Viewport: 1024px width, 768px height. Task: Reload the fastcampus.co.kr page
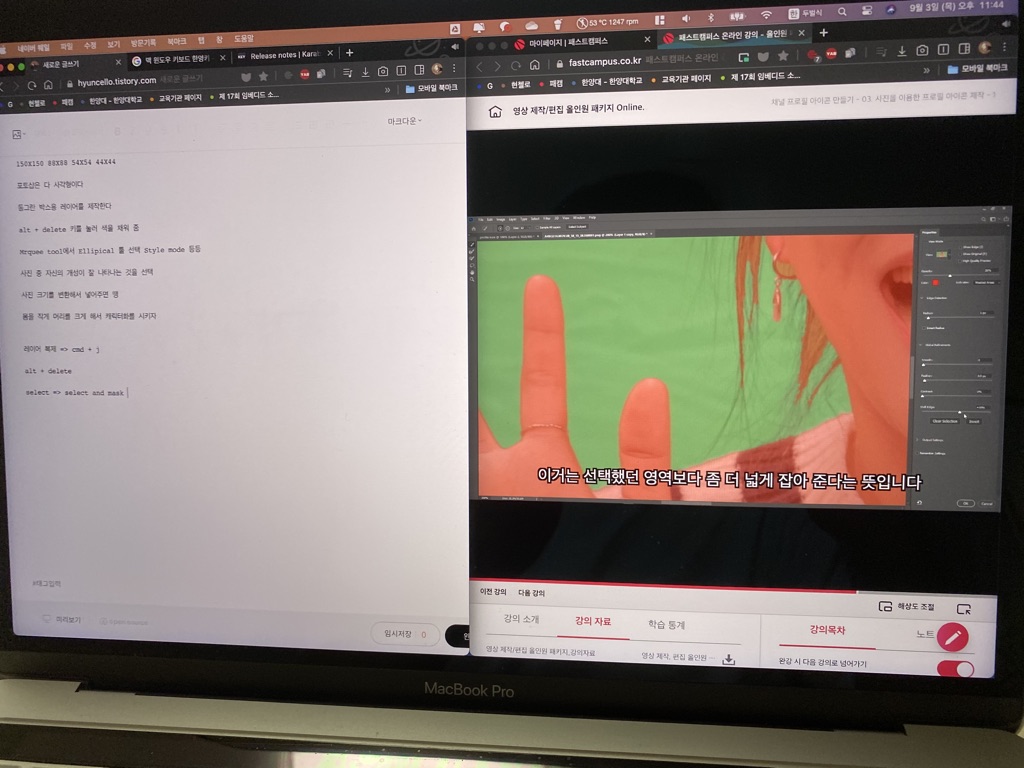[x=516, y=66]
